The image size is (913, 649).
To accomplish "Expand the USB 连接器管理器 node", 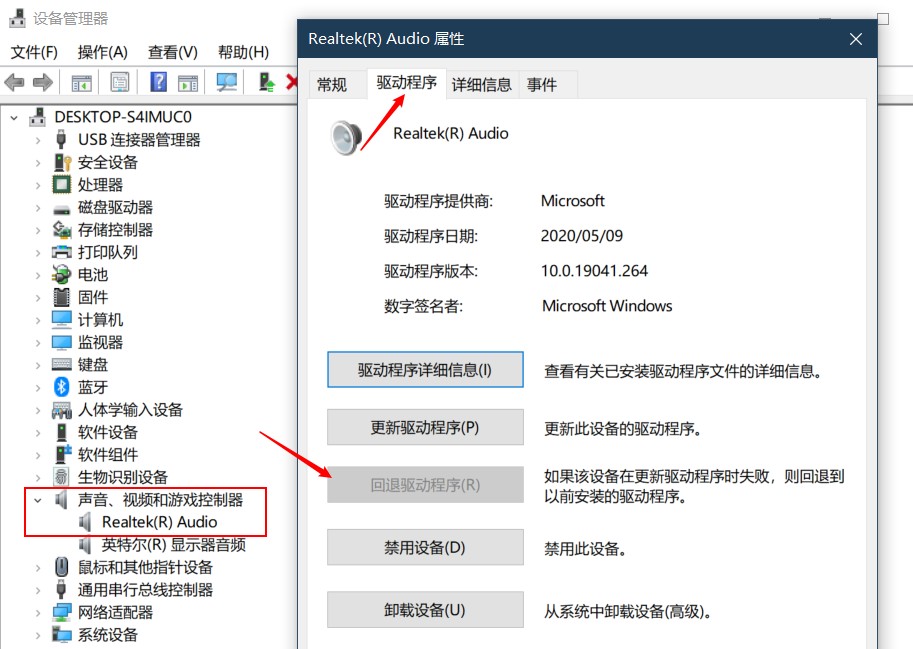I will tap(38, 140).
